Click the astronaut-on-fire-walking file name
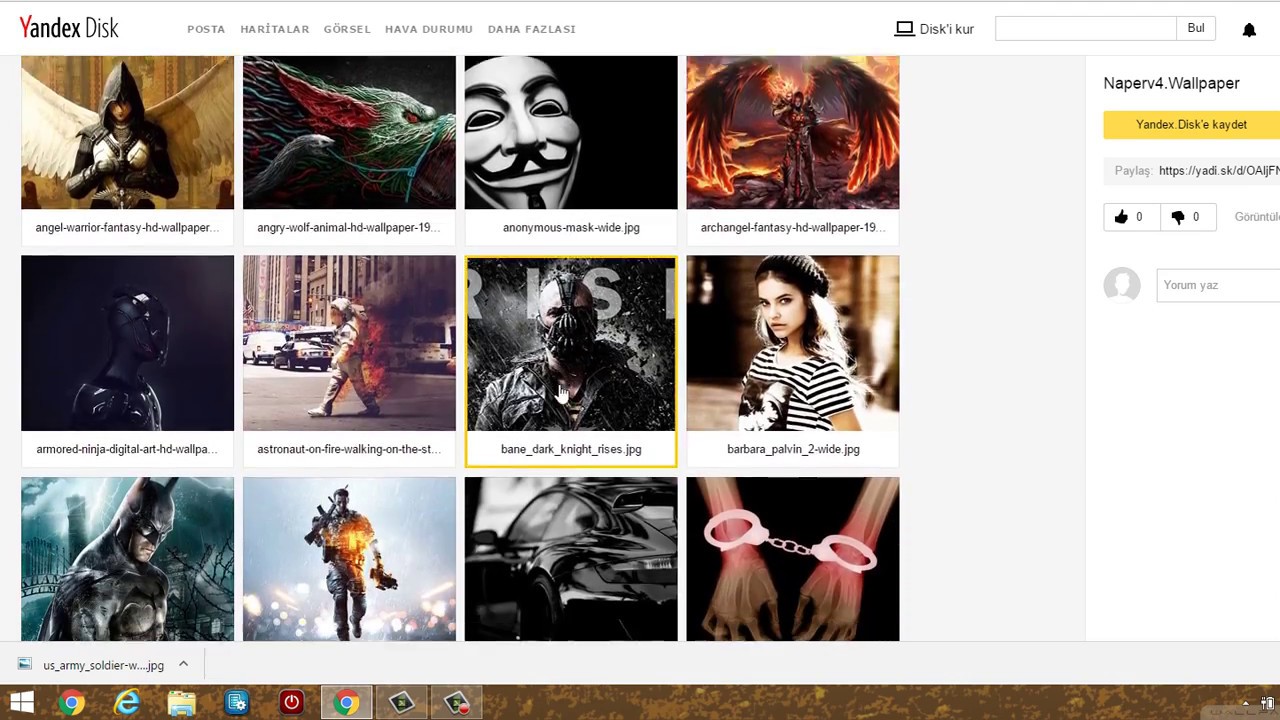This screenshot has width=1280, height=720. [x=349, y=449]
